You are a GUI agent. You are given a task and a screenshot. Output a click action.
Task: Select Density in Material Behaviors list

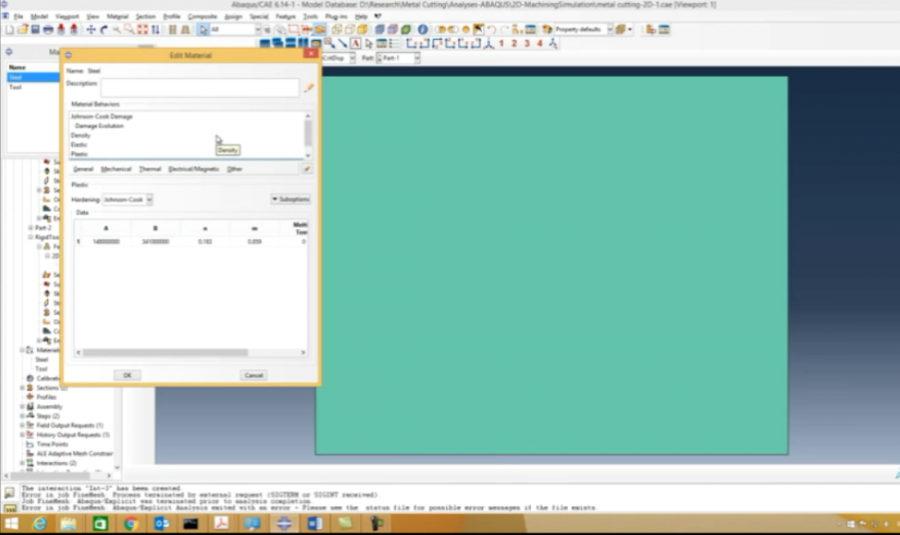(80, 135)
